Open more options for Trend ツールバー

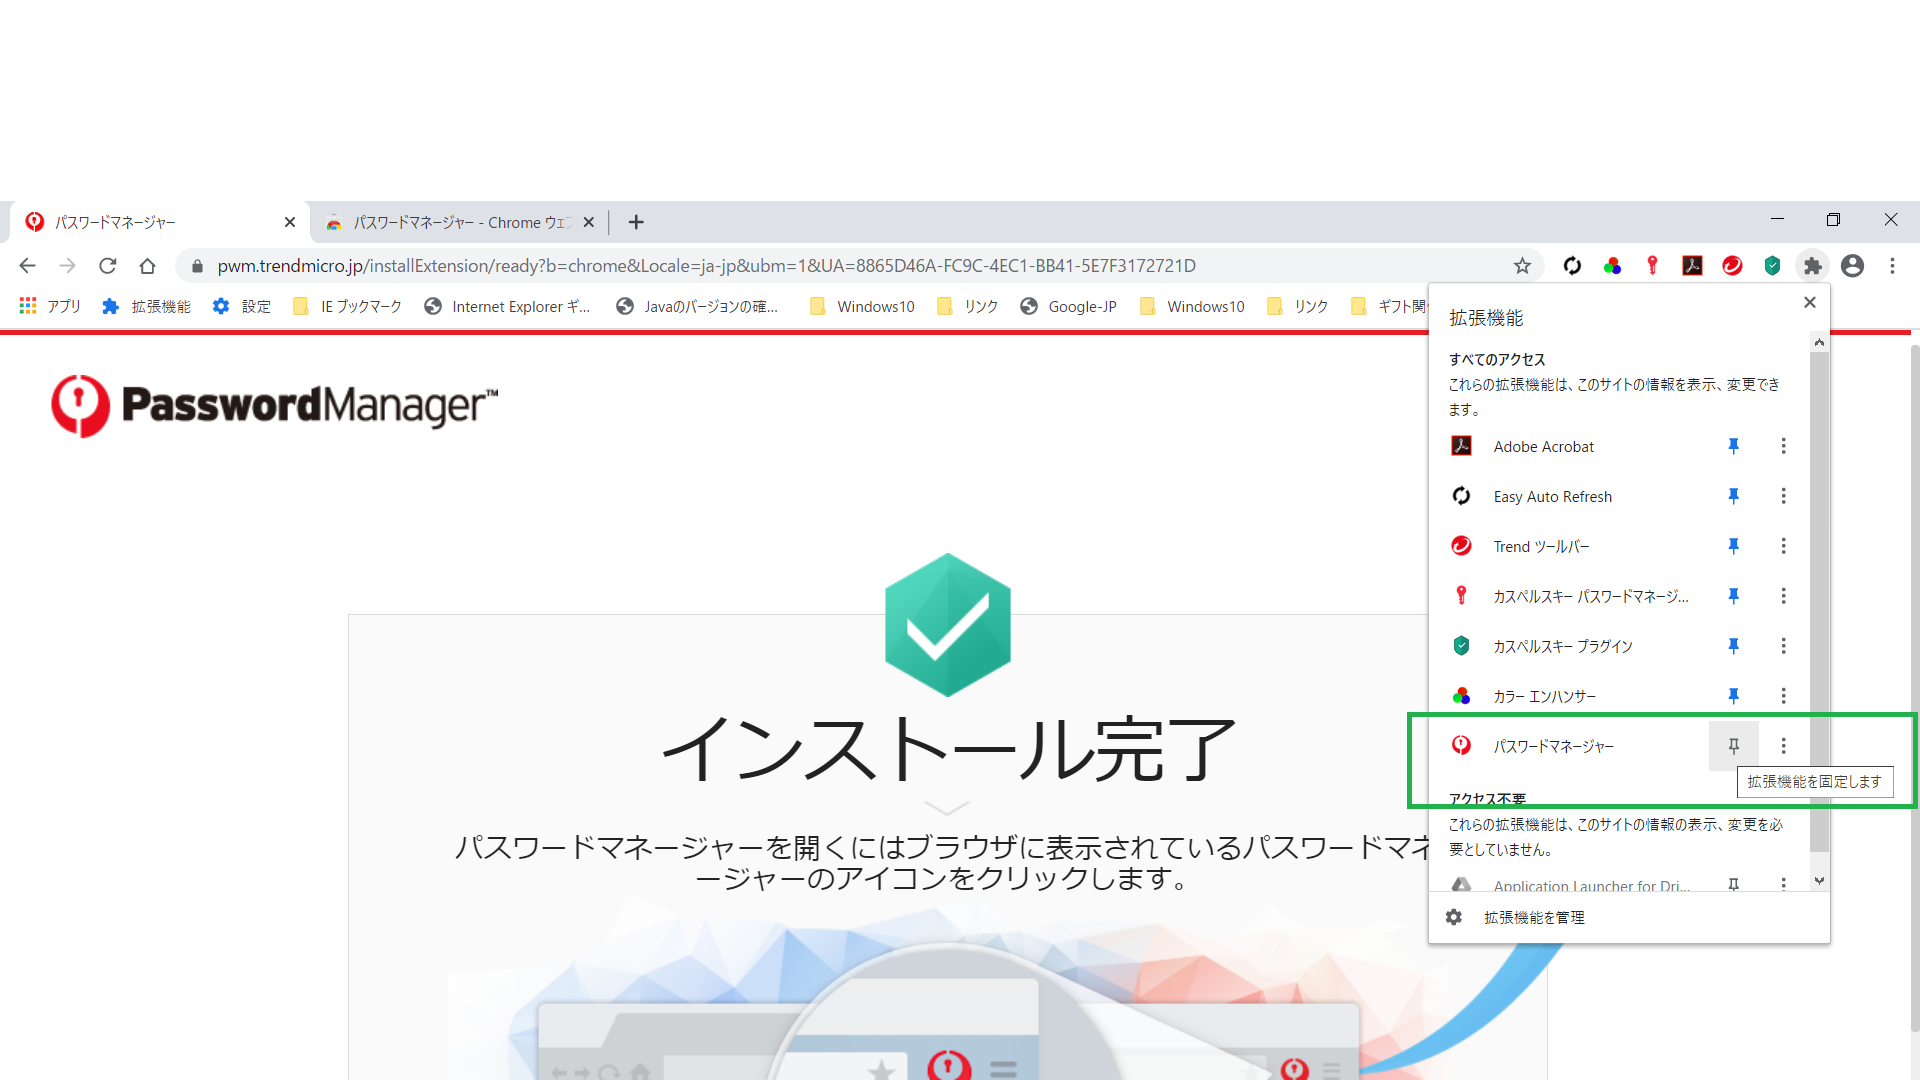[1783, 546]
